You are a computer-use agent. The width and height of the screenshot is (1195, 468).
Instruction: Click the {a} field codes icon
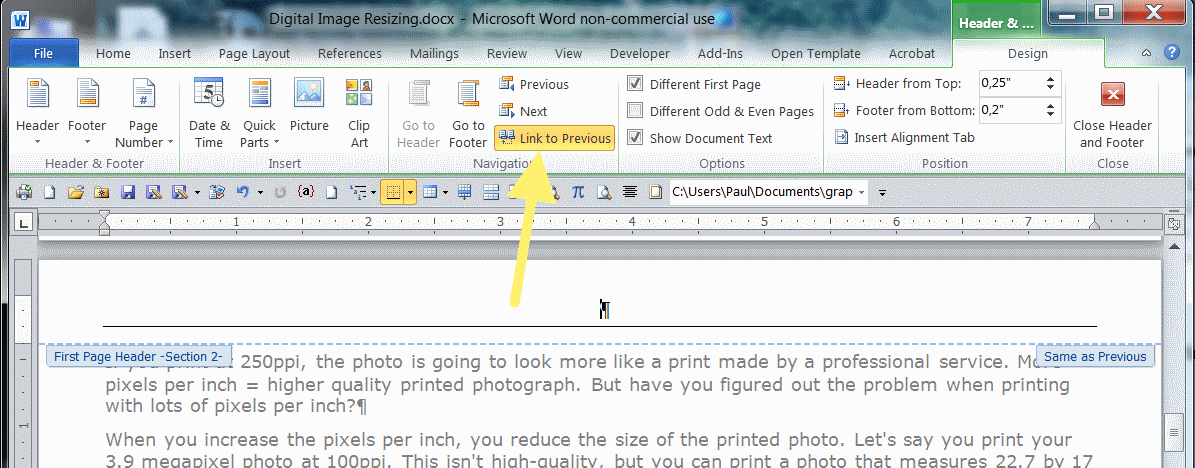[x=306, y=193]
